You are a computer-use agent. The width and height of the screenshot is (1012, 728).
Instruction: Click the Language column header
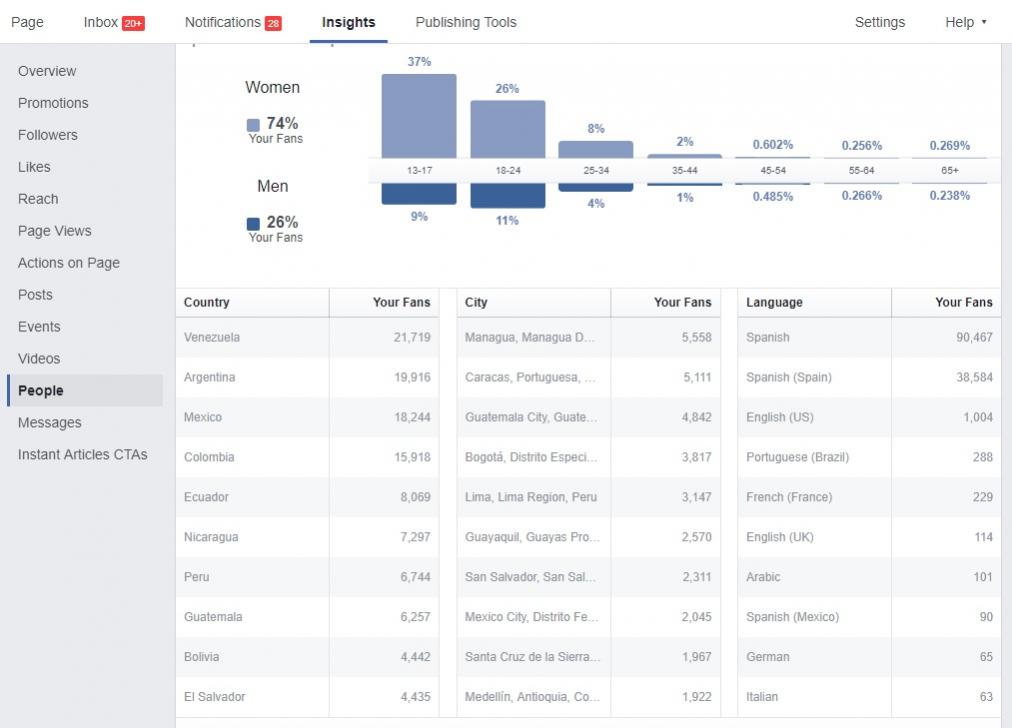click(x=774, y=302)
